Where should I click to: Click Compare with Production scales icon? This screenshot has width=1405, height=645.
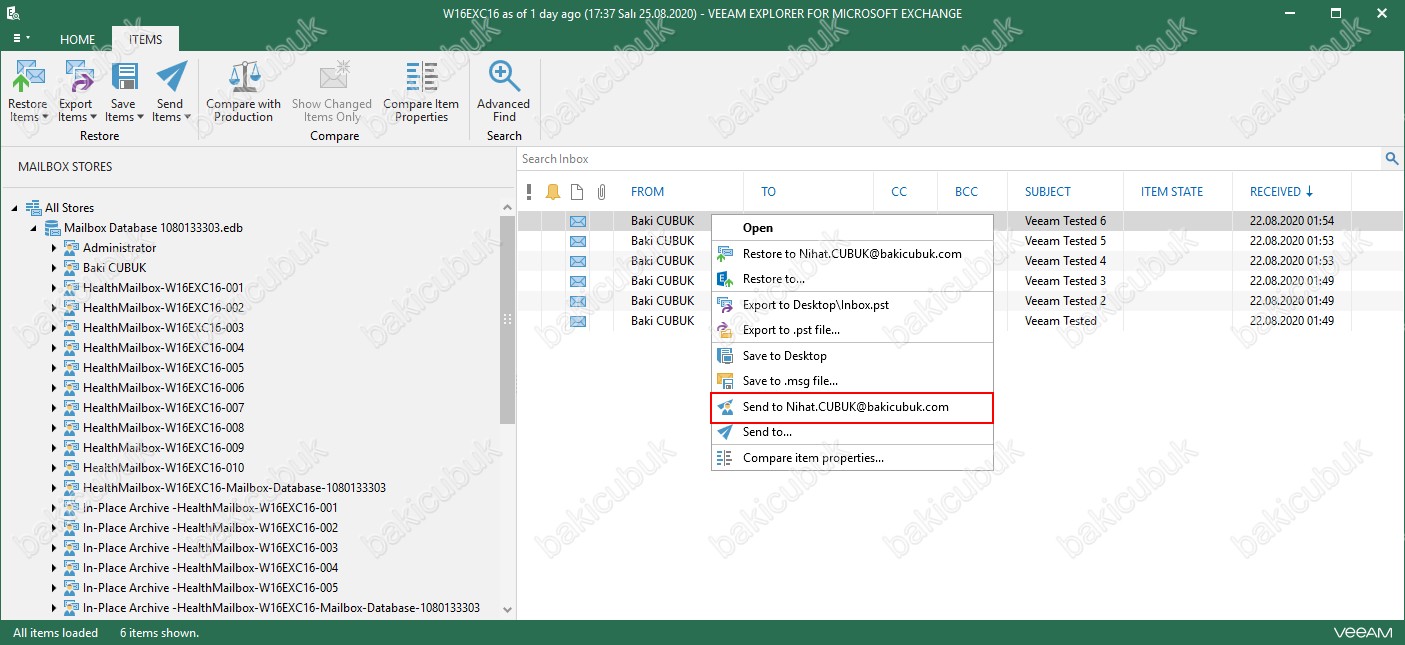coord(244,76)
